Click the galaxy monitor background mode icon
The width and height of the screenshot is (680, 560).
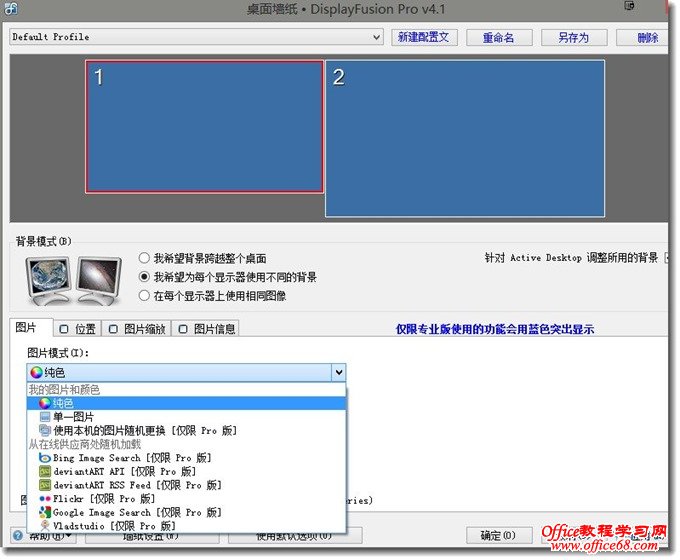(x=99, y=281)
